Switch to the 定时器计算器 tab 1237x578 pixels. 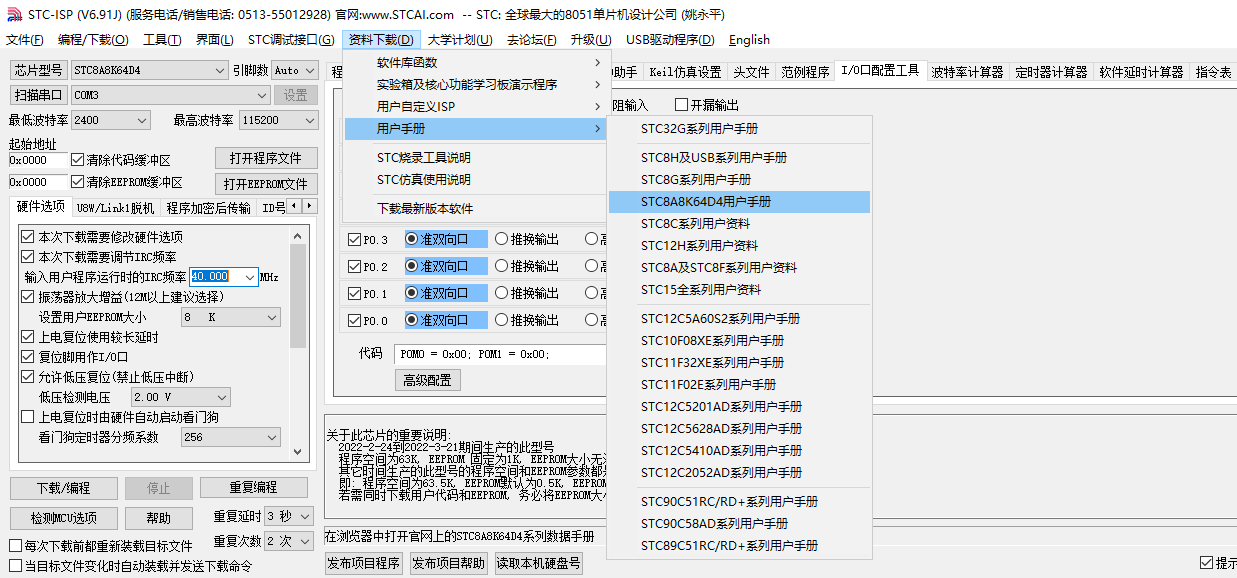point(1051,72)
